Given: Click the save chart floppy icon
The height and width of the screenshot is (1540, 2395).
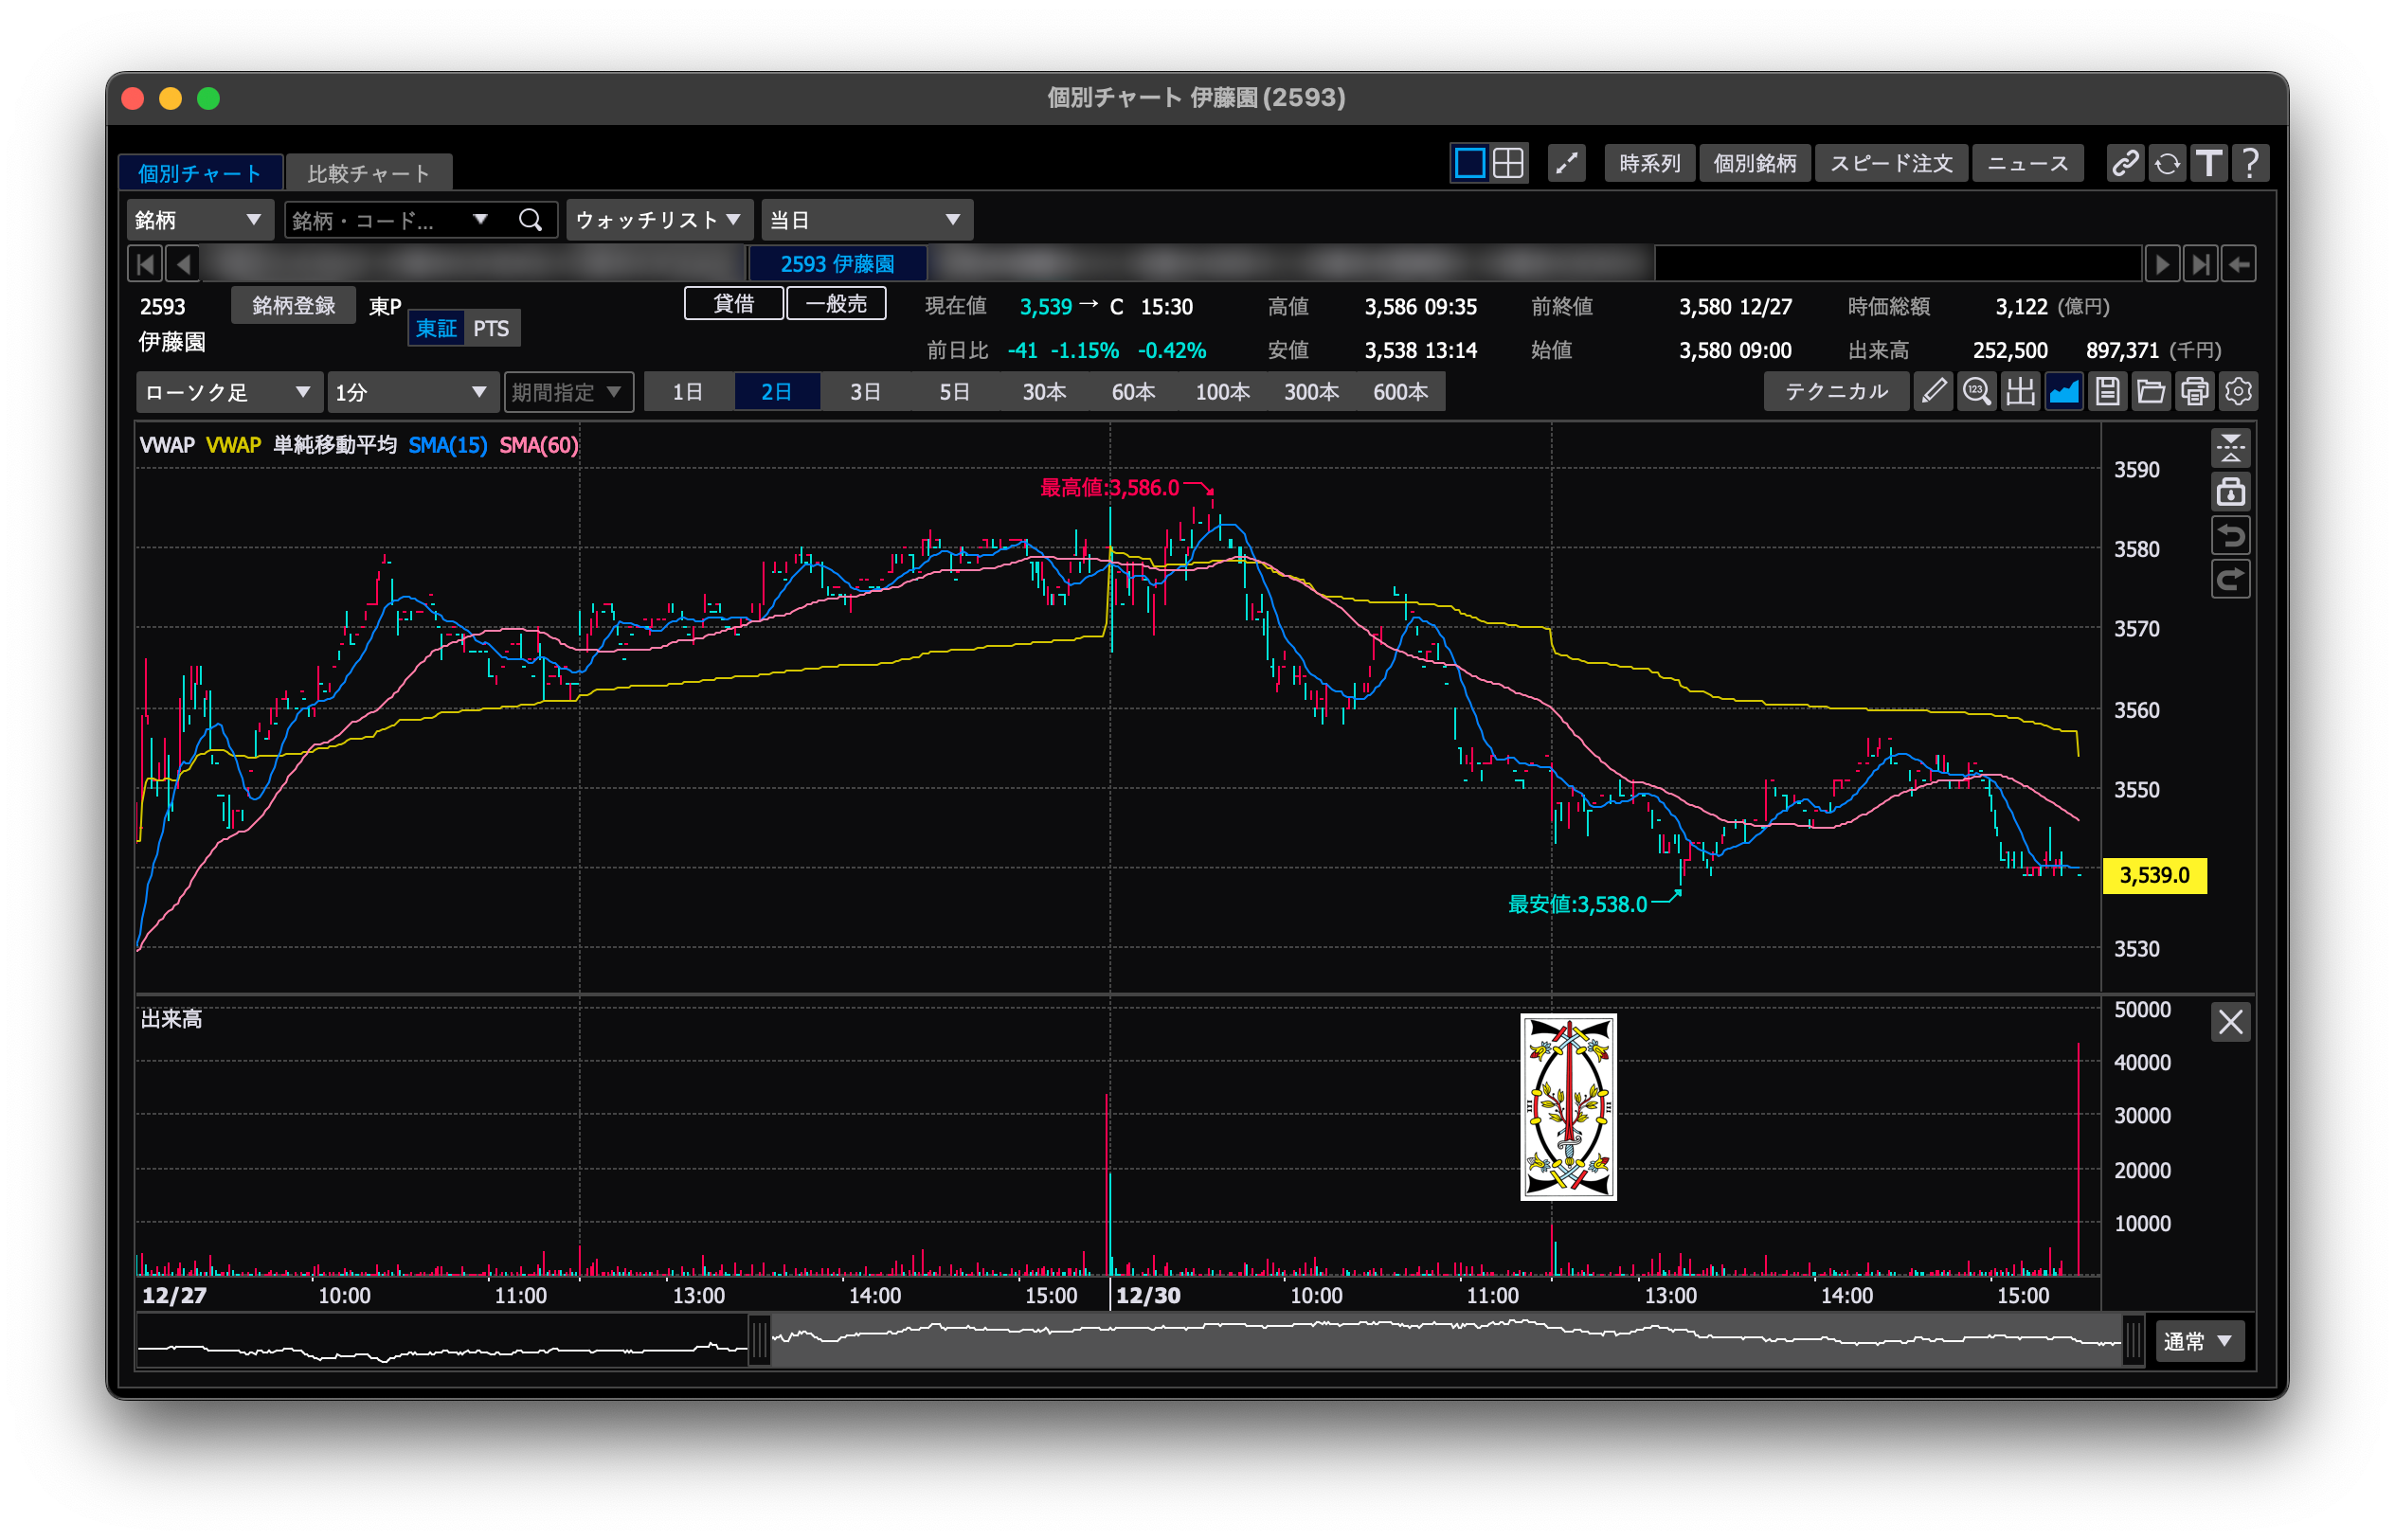Looking at the screenshot, I should pos(2107,391).
